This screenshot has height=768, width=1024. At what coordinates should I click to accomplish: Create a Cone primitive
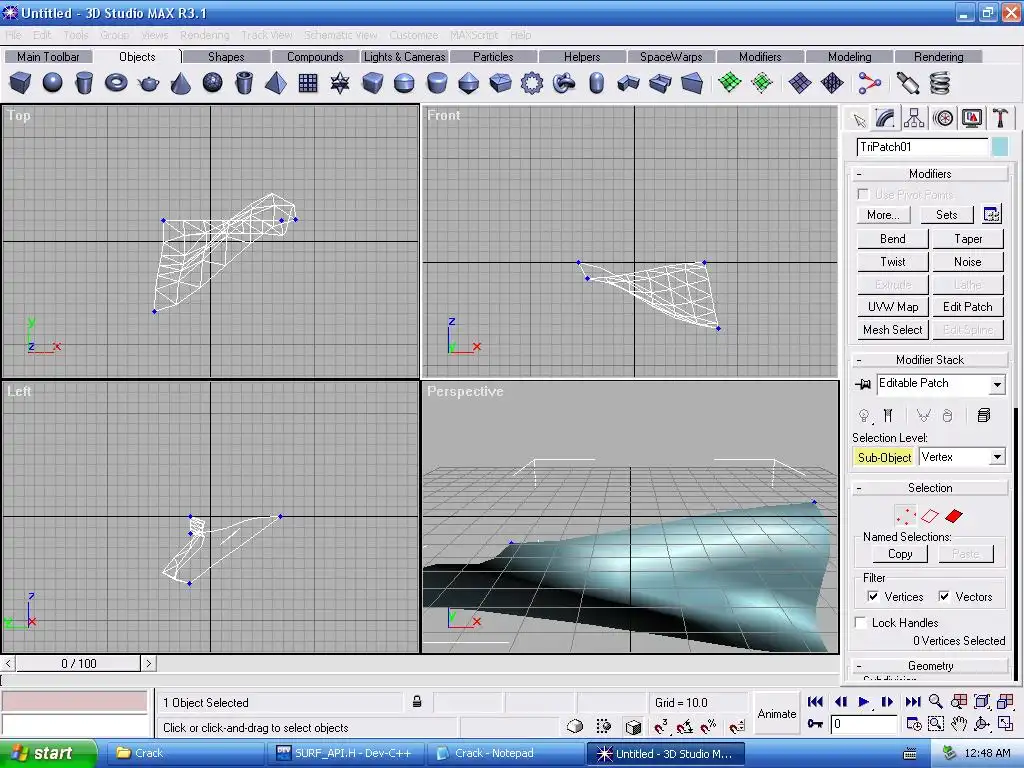180,83
